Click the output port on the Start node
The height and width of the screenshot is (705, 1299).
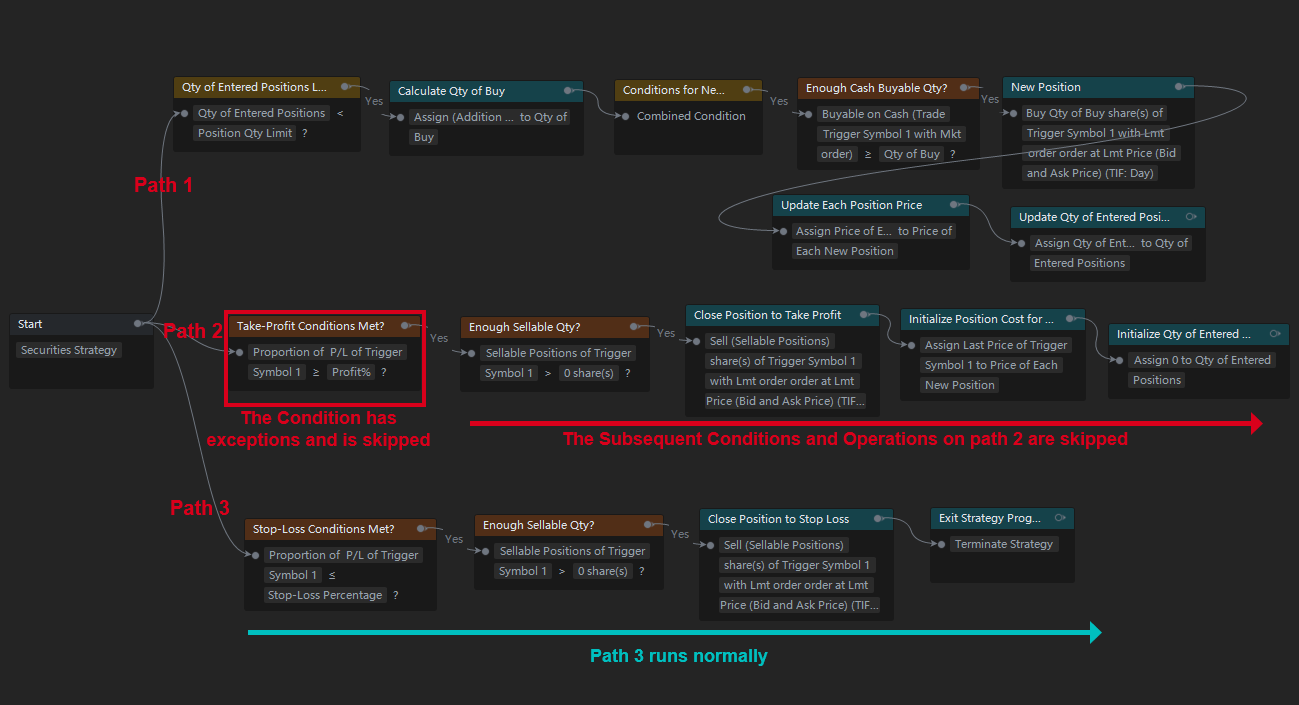[x=138, y=323]
